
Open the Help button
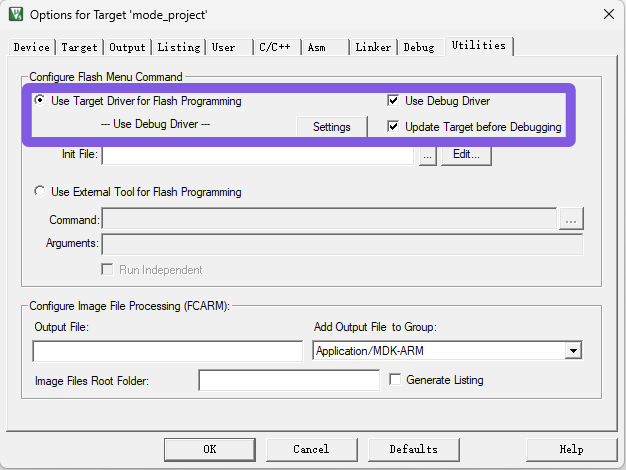pyautogui.click(x=571, y=450)
